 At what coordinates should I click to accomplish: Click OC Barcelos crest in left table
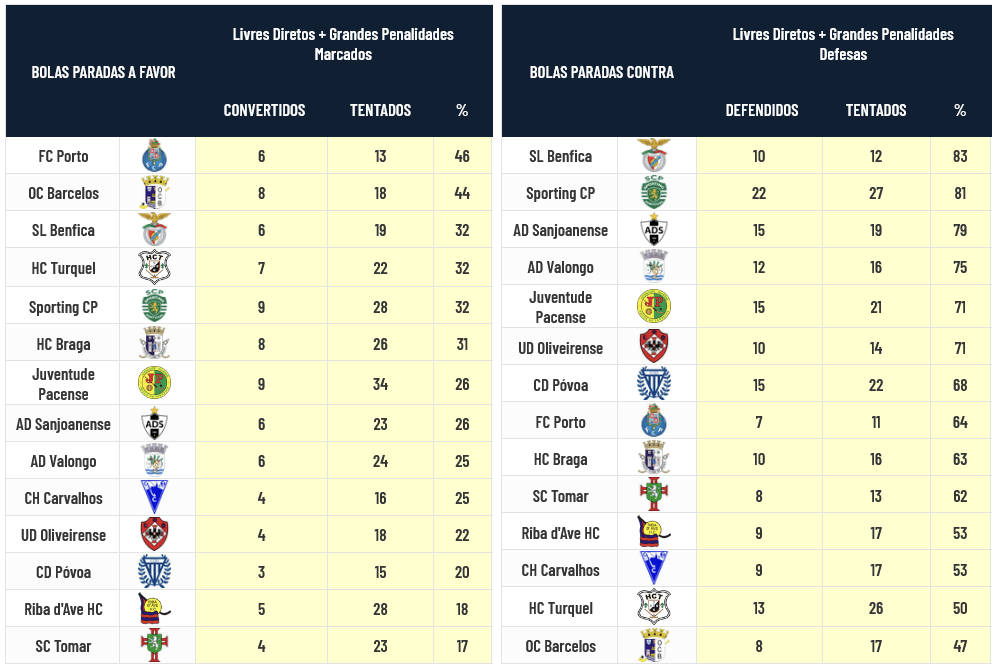(x=154, y=193)
